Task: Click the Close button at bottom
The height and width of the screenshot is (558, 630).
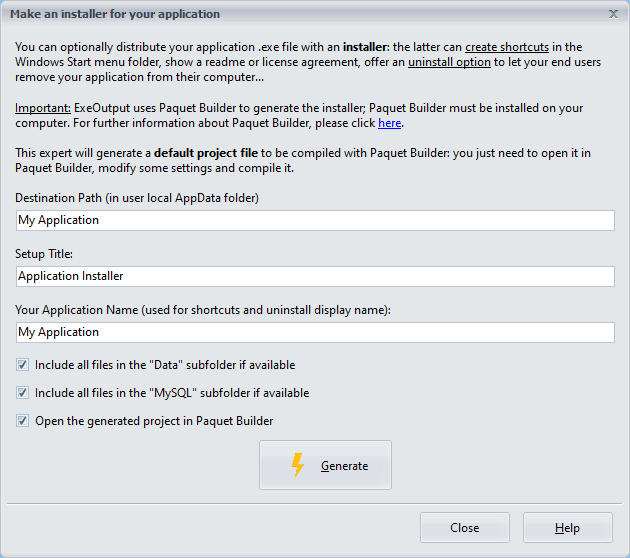Action: (464, 528)
